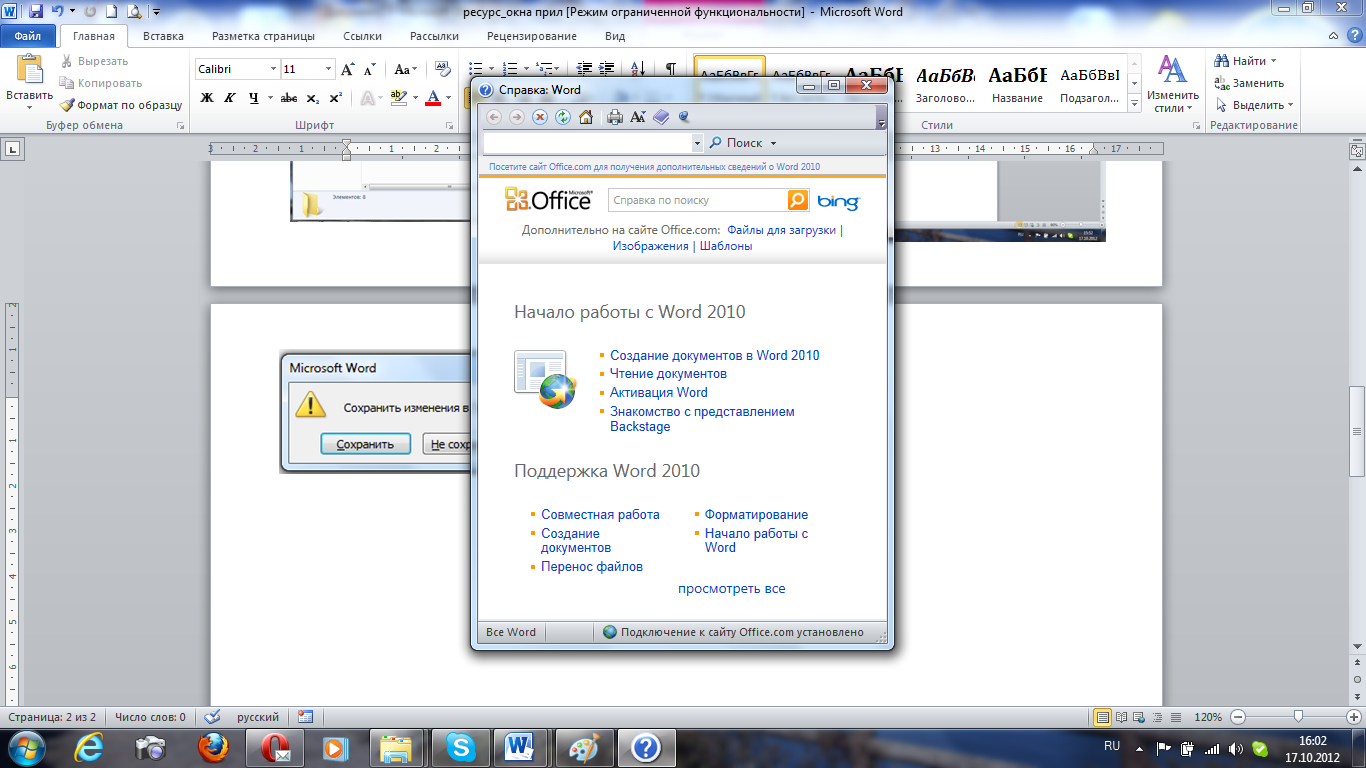
Task: Click the zoom slider handle
Action: [x=1298, y=716]
